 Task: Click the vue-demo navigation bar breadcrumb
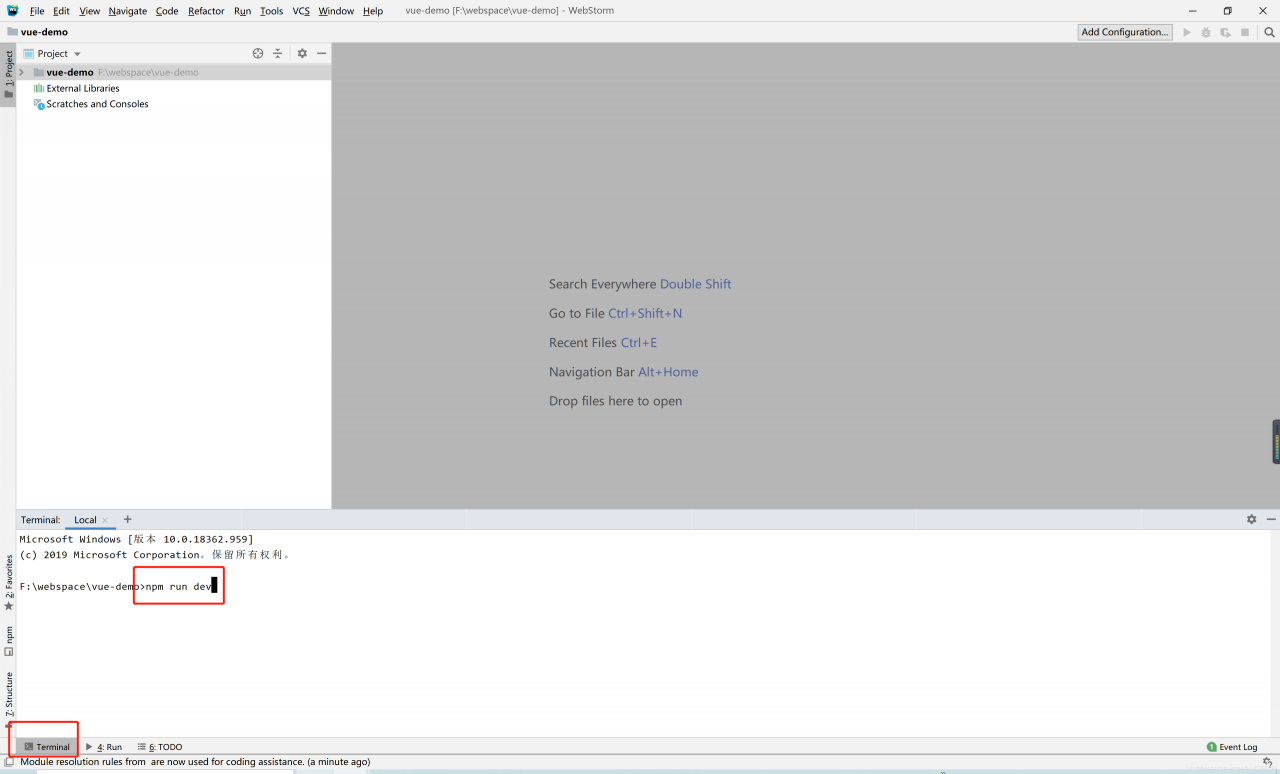click(x=38, y=32)
